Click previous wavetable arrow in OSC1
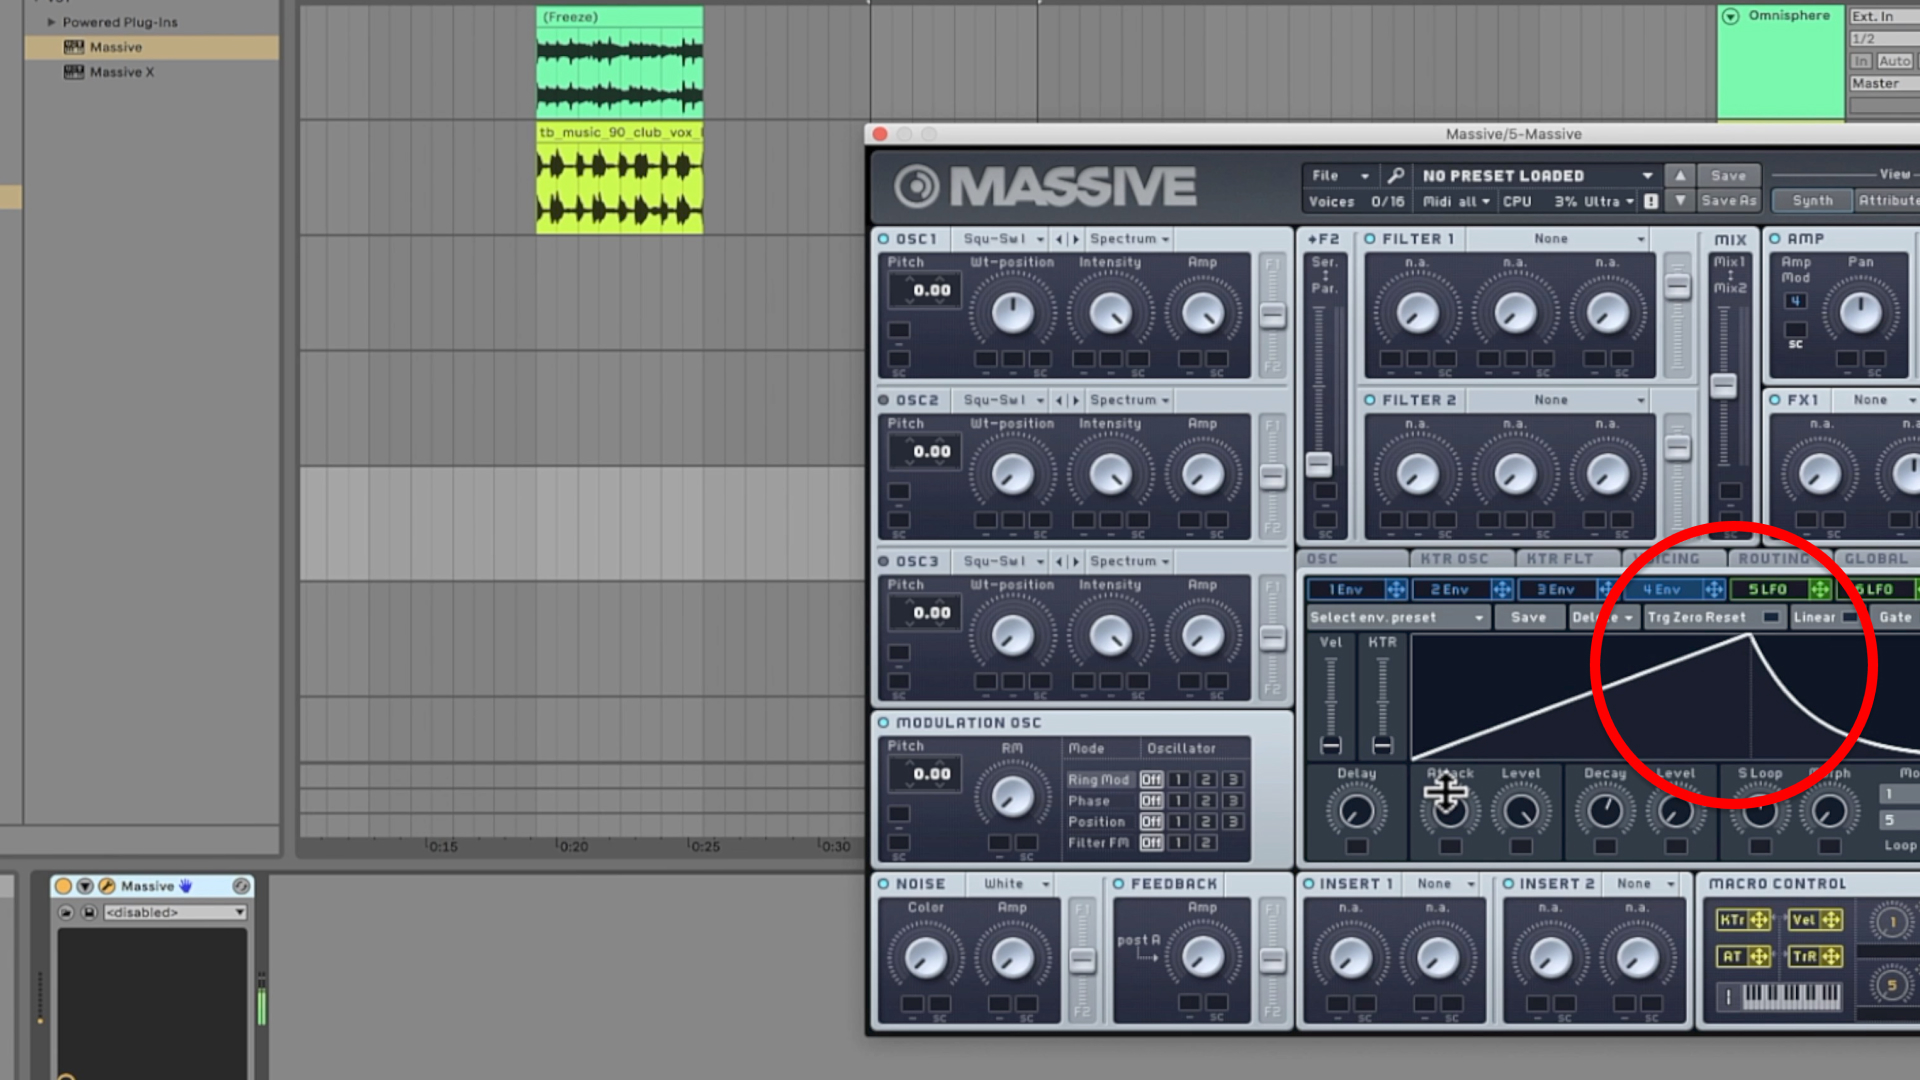 [1059, 239]
